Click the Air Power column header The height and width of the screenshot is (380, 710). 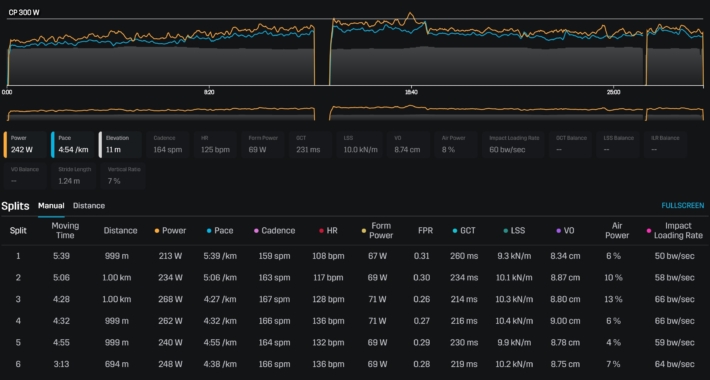(x=617, y=231)
